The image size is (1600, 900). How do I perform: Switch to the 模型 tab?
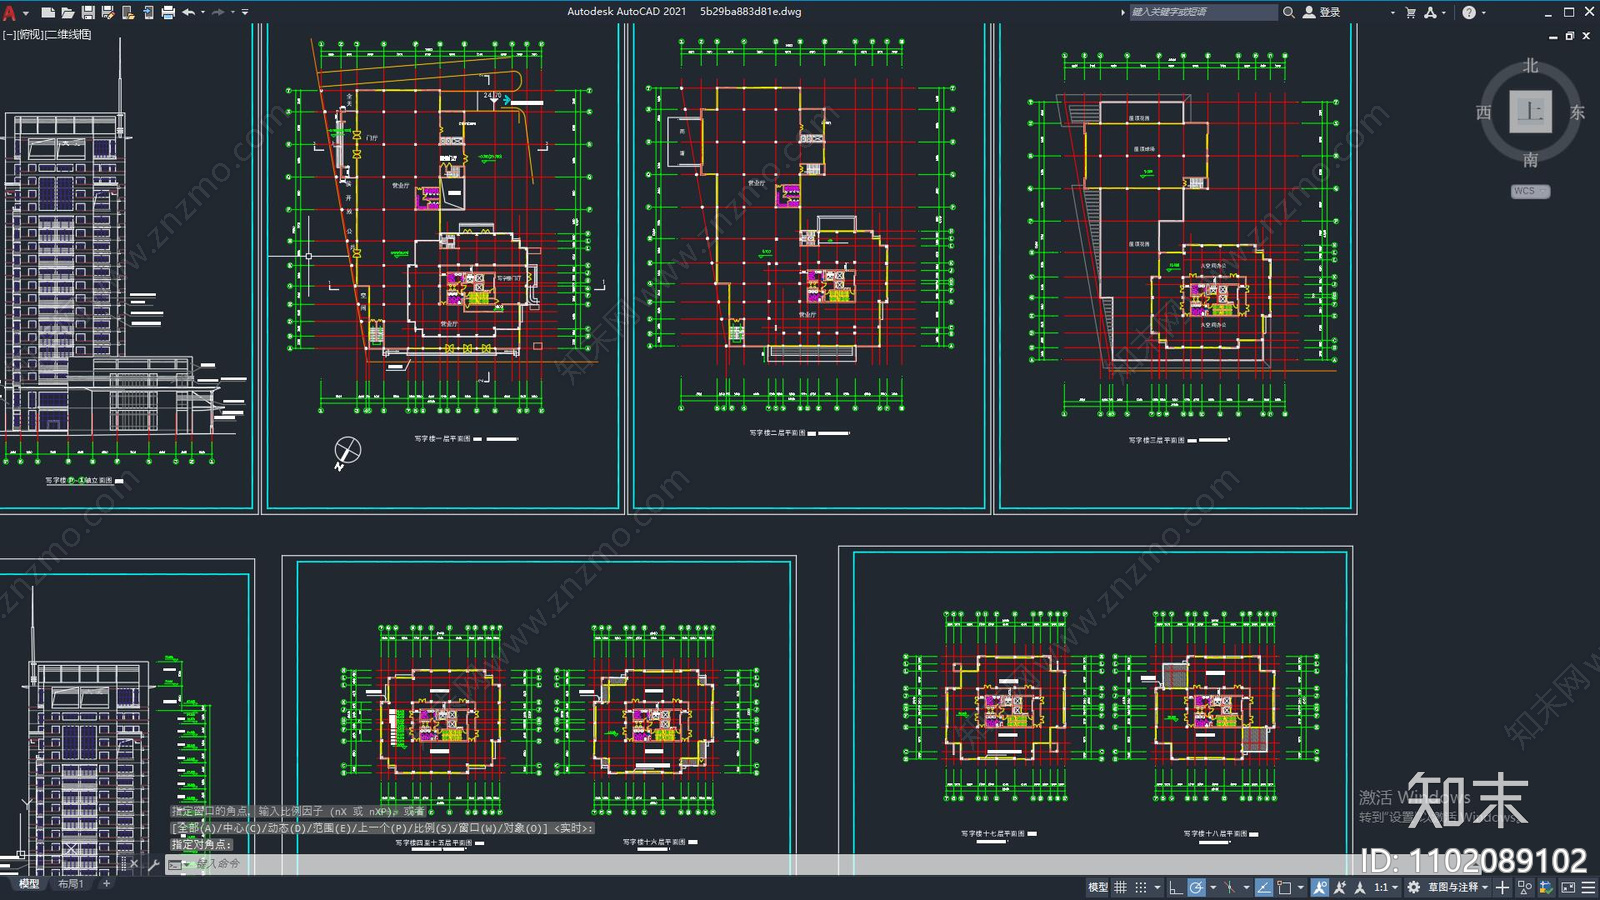point(28,883)
